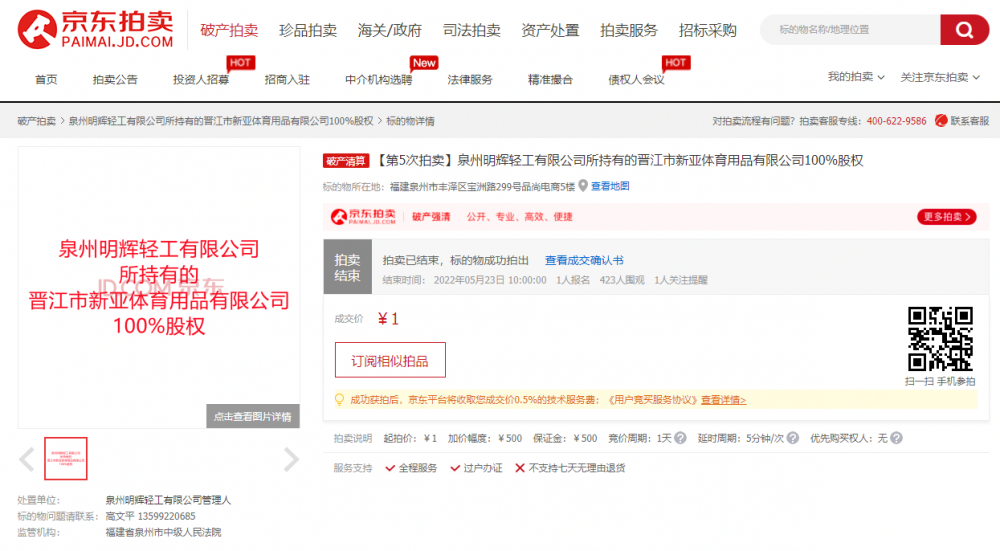Open 拍卖服务 category tab

(629, 30)
